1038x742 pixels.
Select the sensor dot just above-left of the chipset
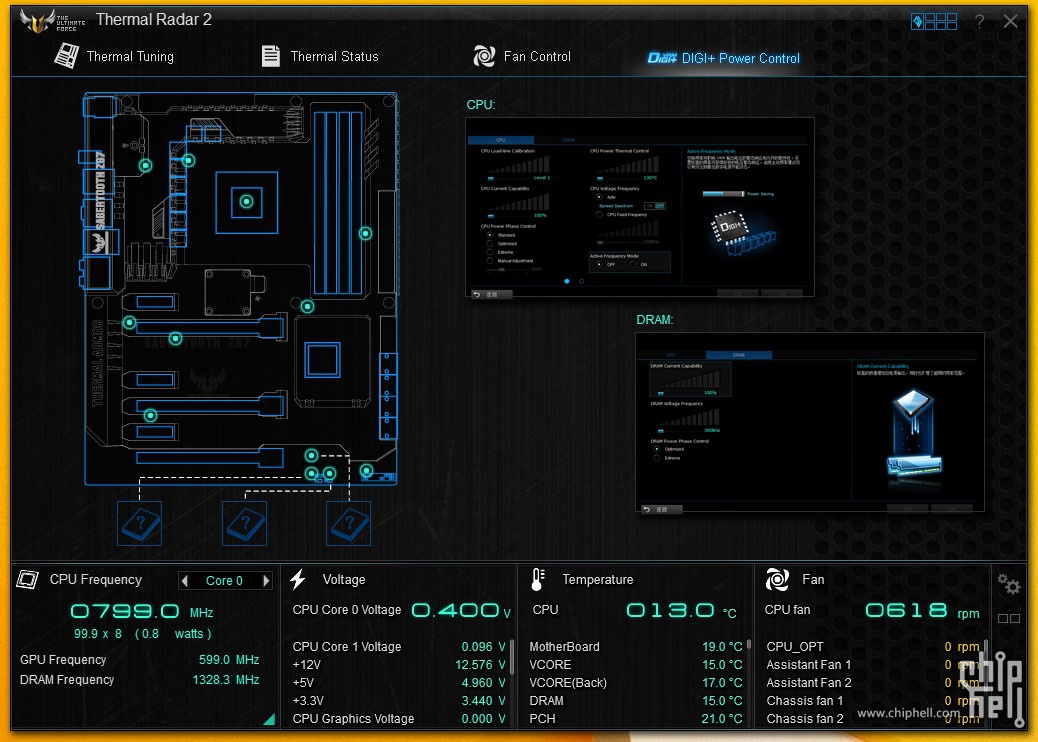(x=307, y=306)
